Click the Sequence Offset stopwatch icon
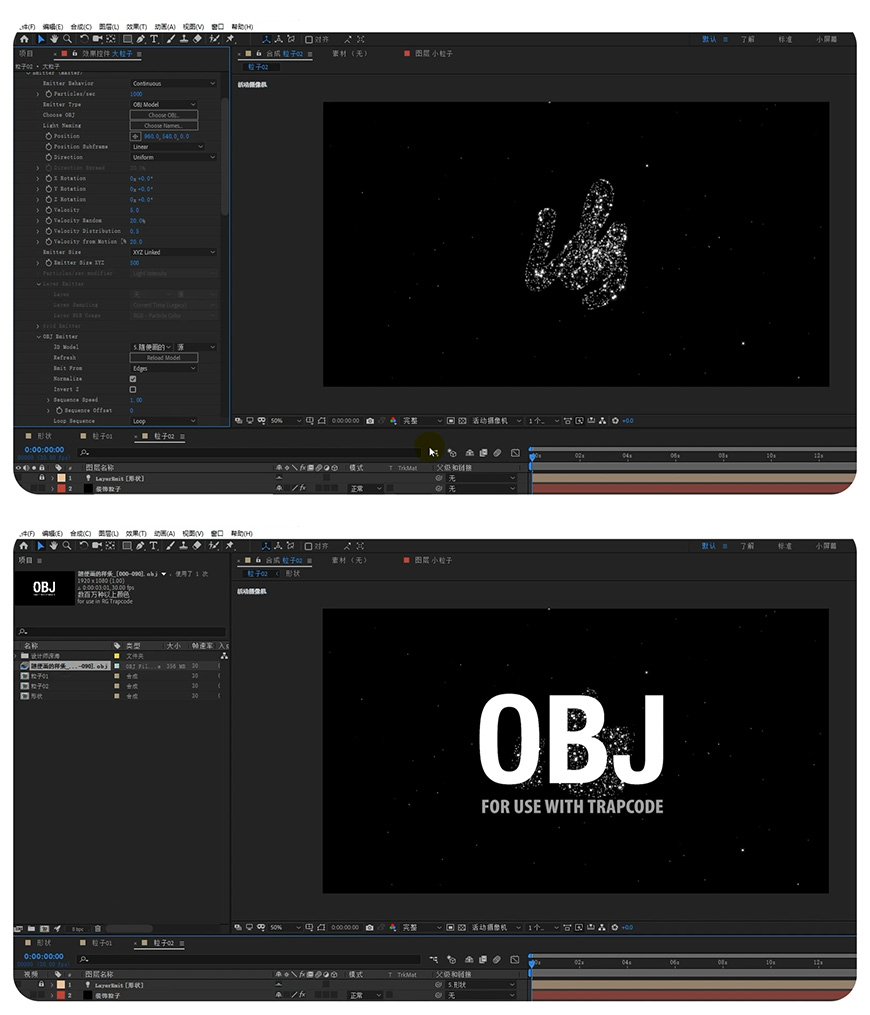Image resolution: width=870 pixels, height=1015 pixels. click(x=58, y=410)
